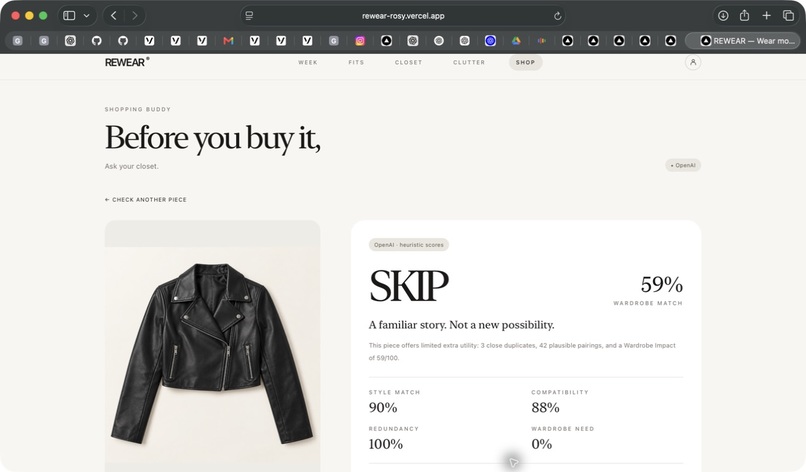Toggle the Safari sidebar button
The image size is (806, 472).
pos(69,15)
